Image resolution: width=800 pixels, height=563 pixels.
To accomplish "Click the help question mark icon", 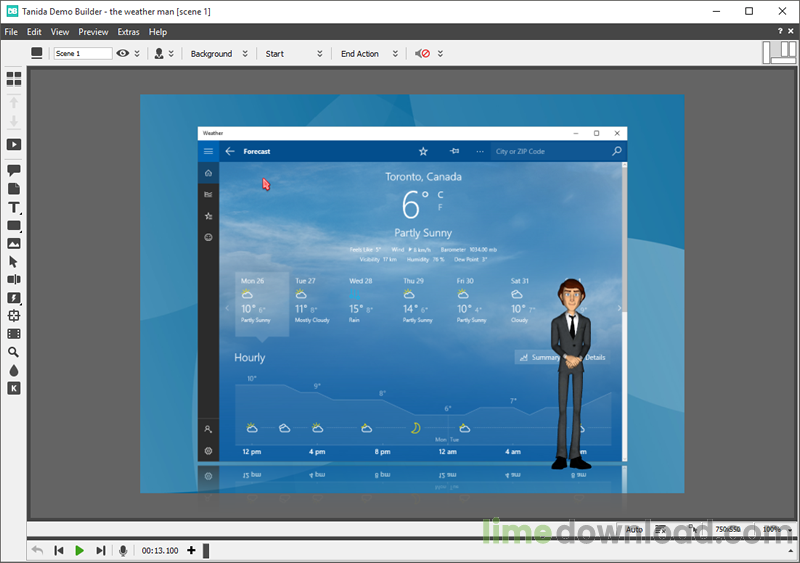I will pyautogui.click(x=780, y=32).
